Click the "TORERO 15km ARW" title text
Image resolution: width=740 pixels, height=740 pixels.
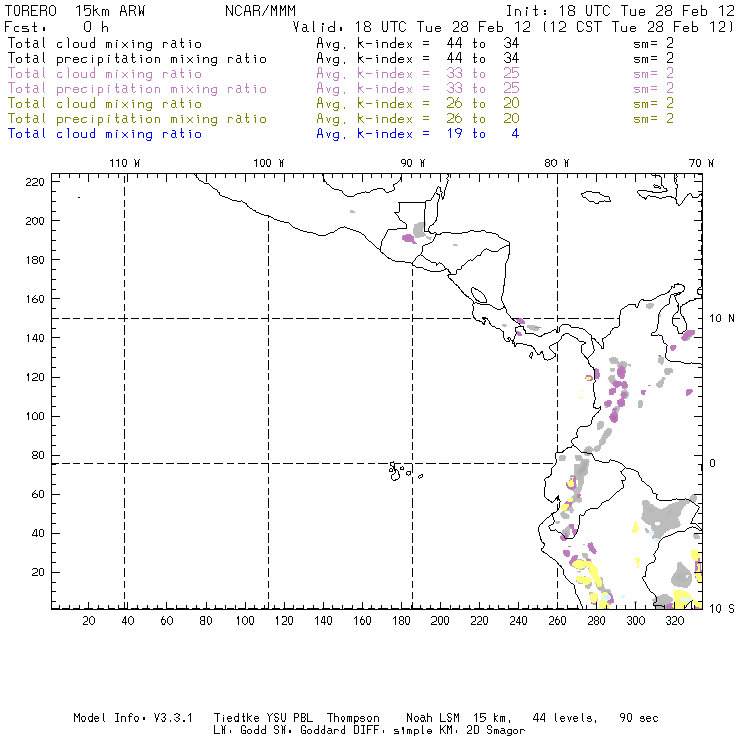coord(75,11)
